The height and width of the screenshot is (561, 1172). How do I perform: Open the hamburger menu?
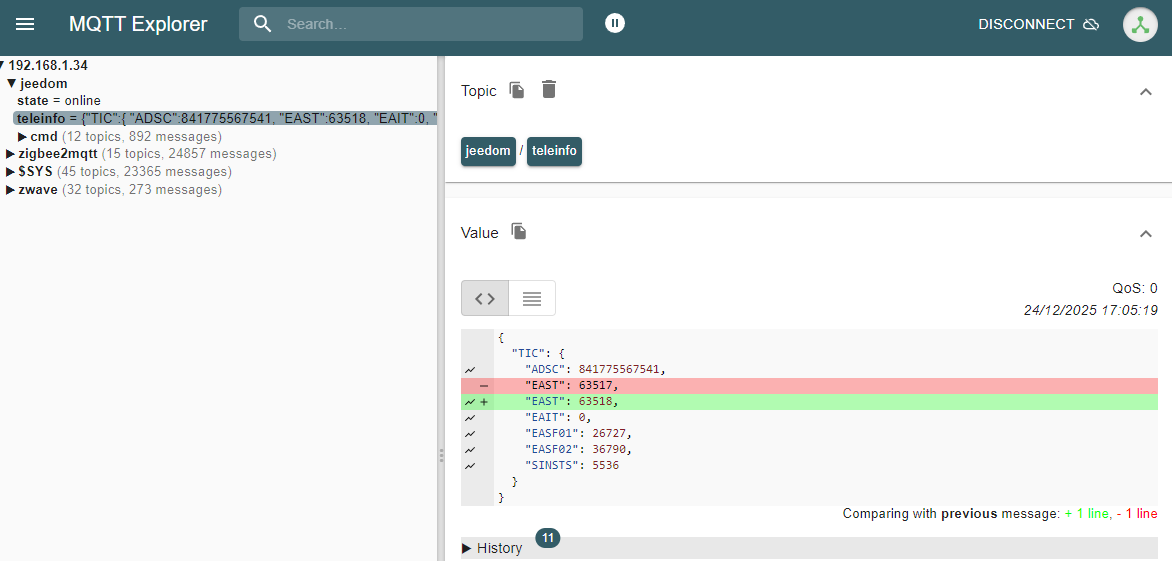pos(25,24)
